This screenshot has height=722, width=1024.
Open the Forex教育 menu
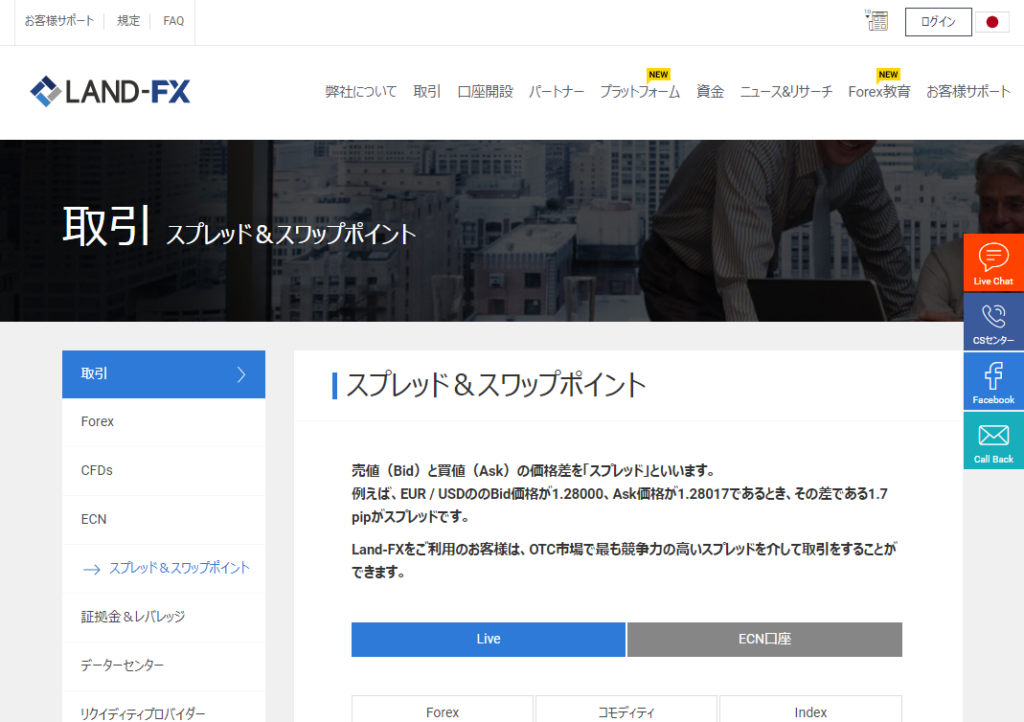pyautogui.click(x=879, y=91)
